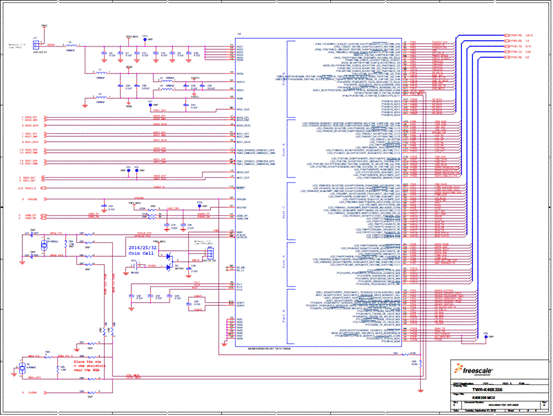Click the blue test point beside VDD_MCU rail

[145, 39]
